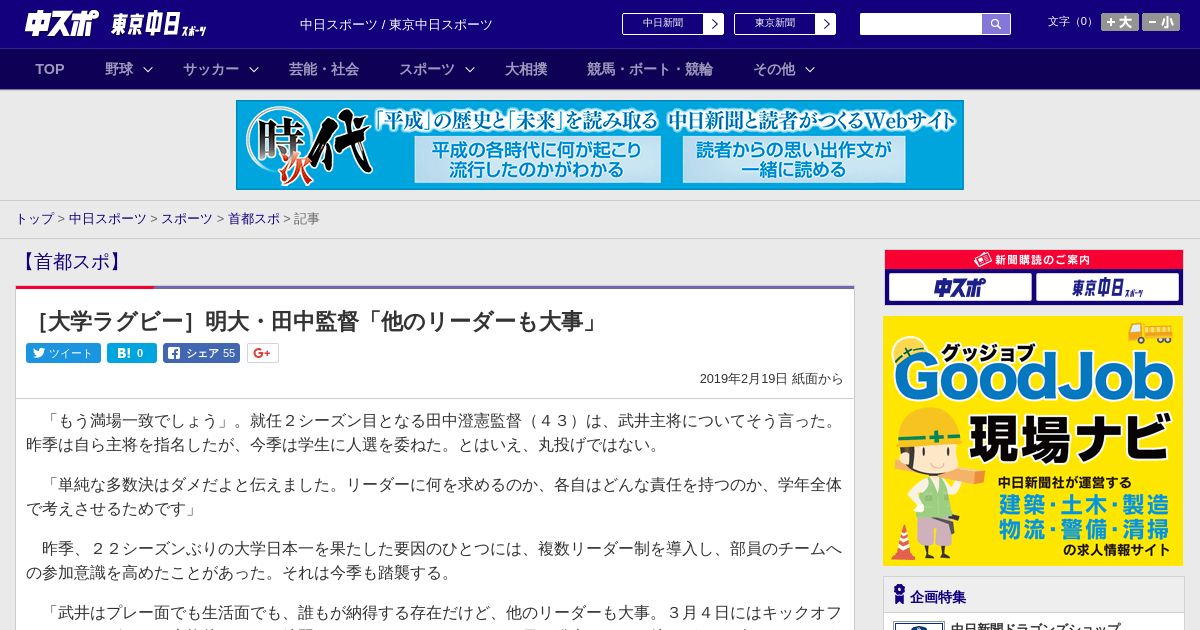The image size is (1200, 630).
Task: Click the 企画特集 ribbon icon
Action: pos(899,595)
